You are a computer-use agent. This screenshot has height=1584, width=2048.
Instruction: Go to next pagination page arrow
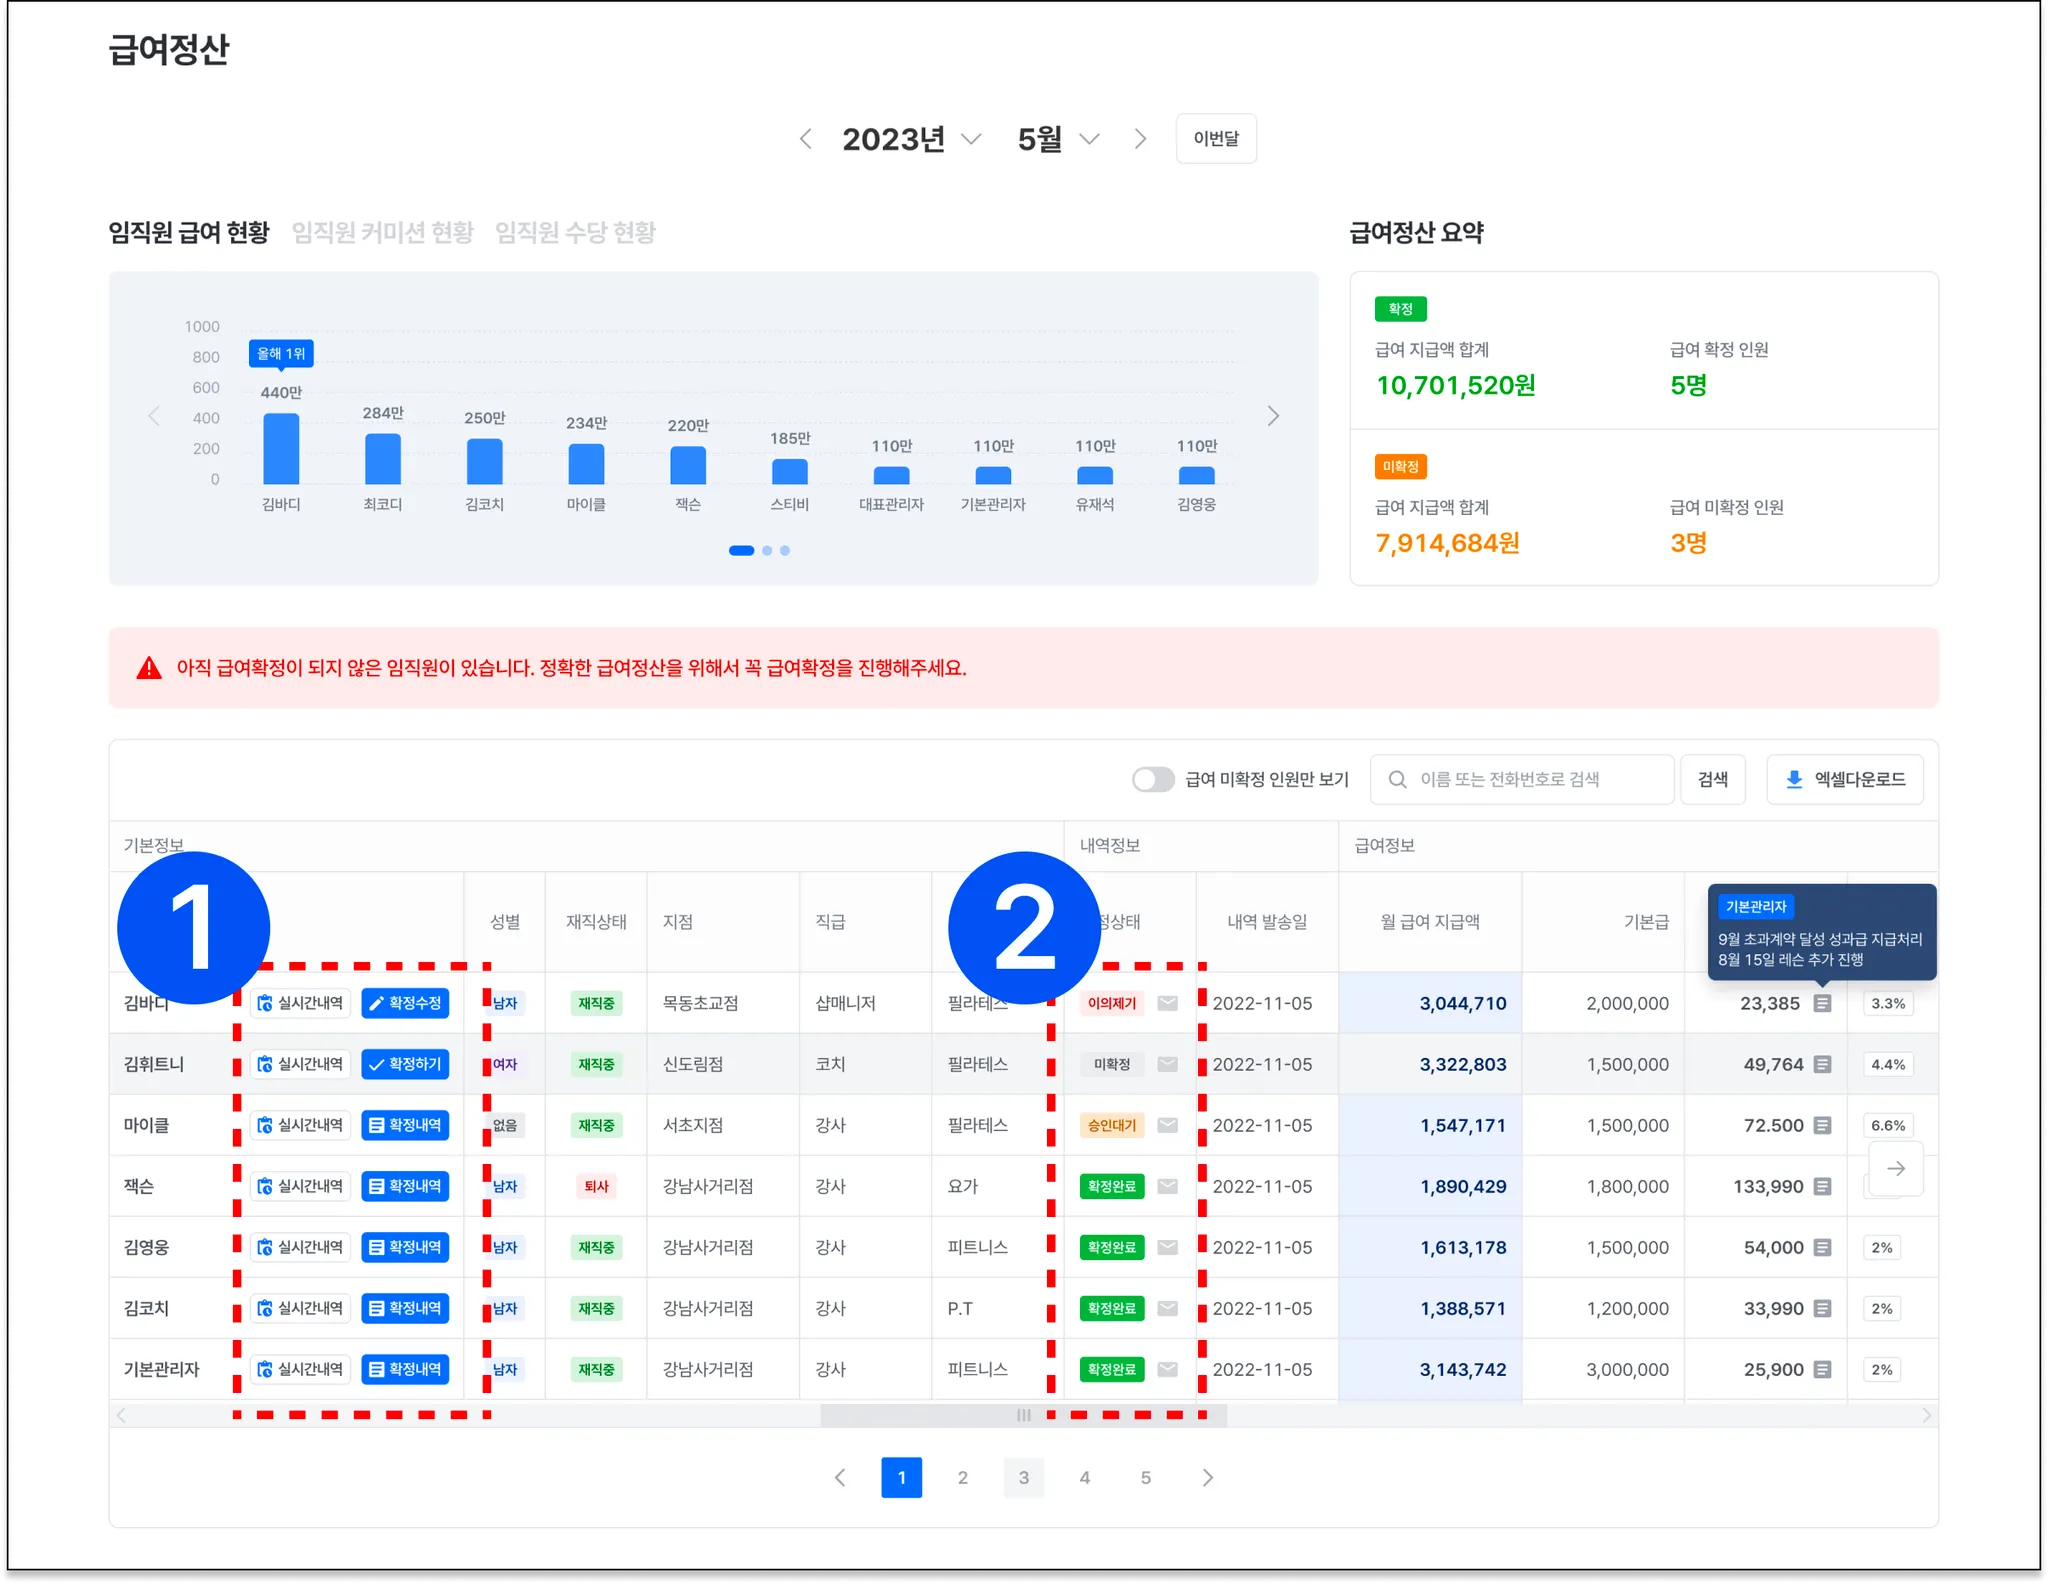tap(1207, 1477)
